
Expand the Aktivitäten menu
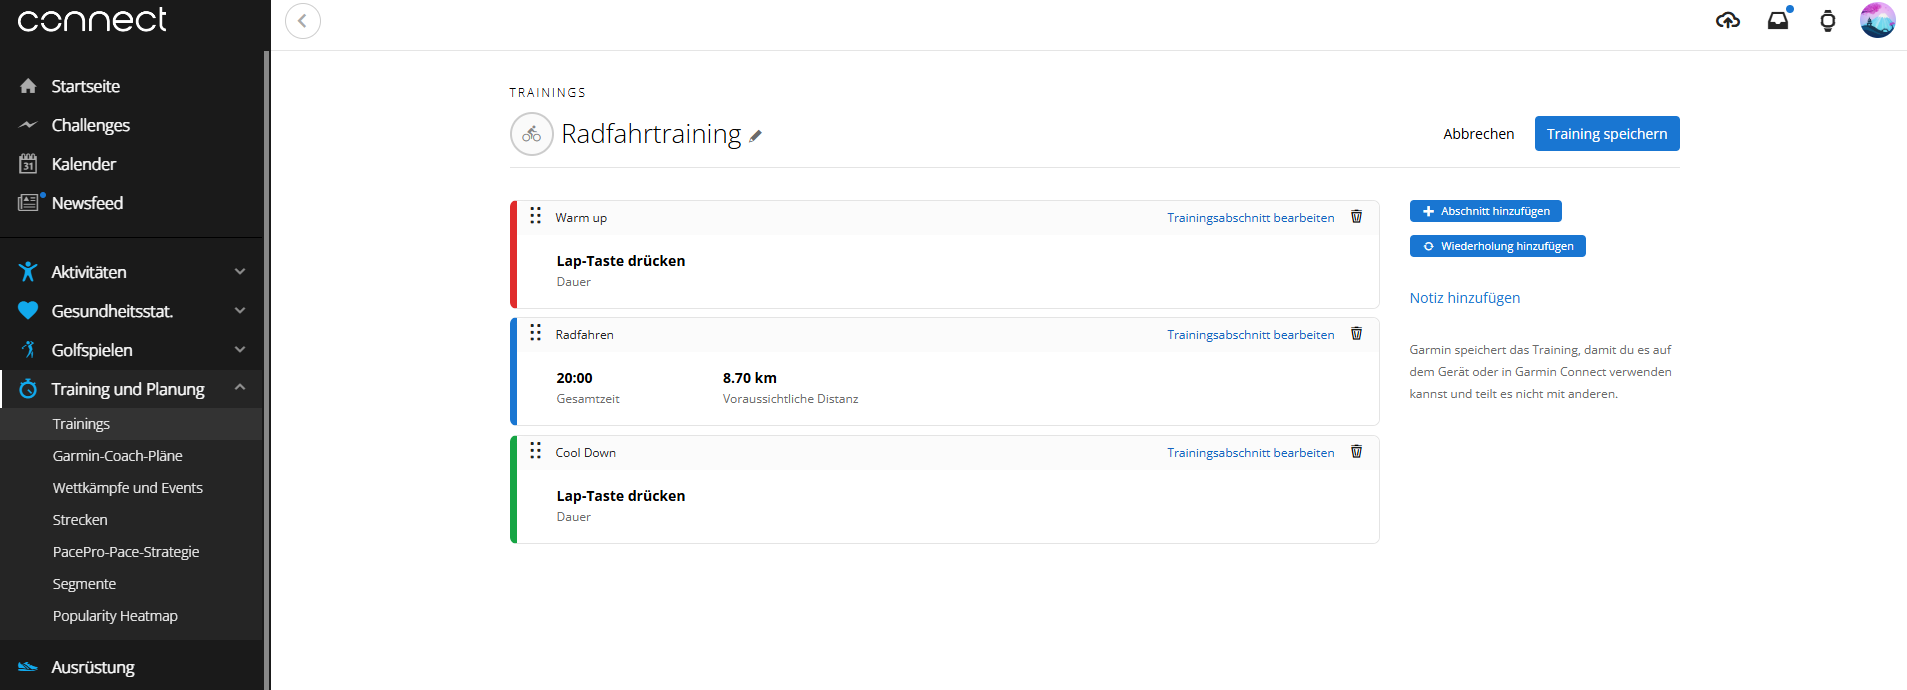coord(239,272)
